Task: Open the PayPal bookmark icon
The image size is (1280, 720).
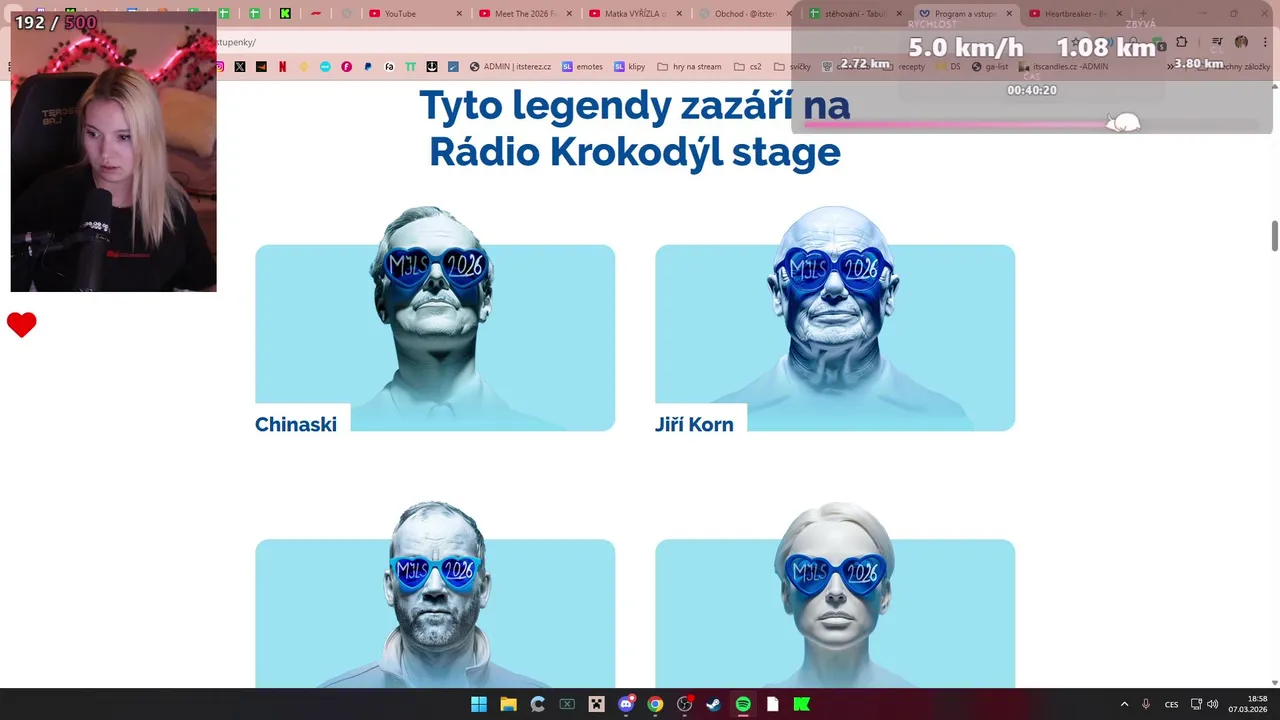Action: [x=368, y=67]
